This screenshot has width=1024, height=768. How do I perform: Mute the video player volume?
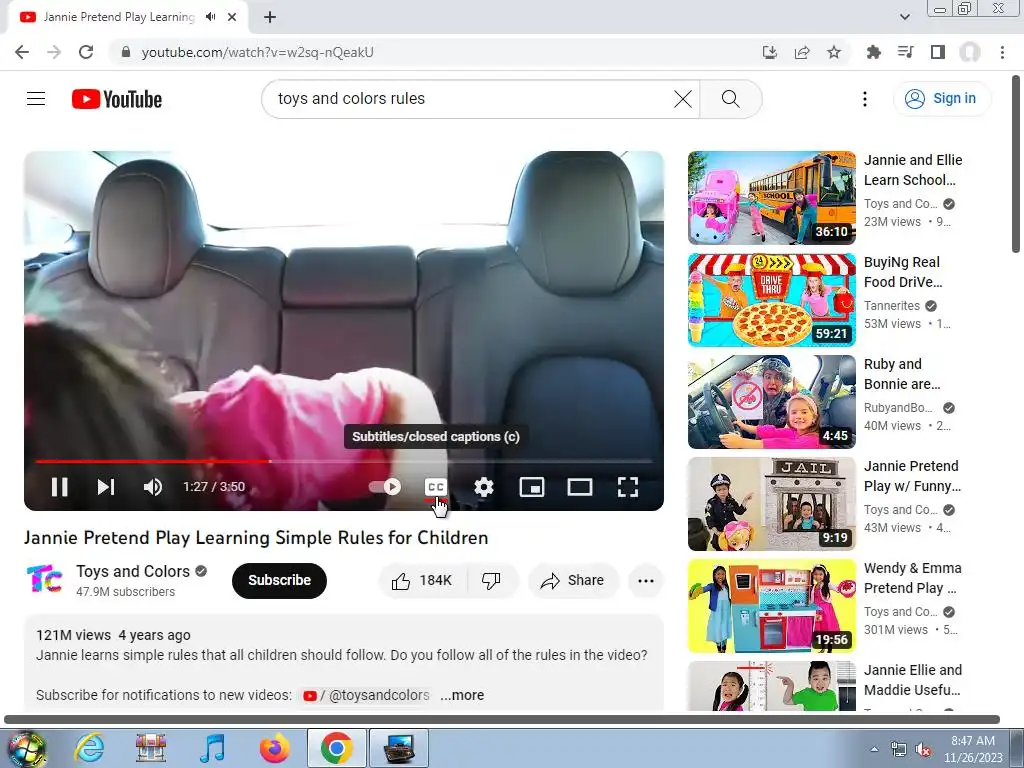coord(153,487)
